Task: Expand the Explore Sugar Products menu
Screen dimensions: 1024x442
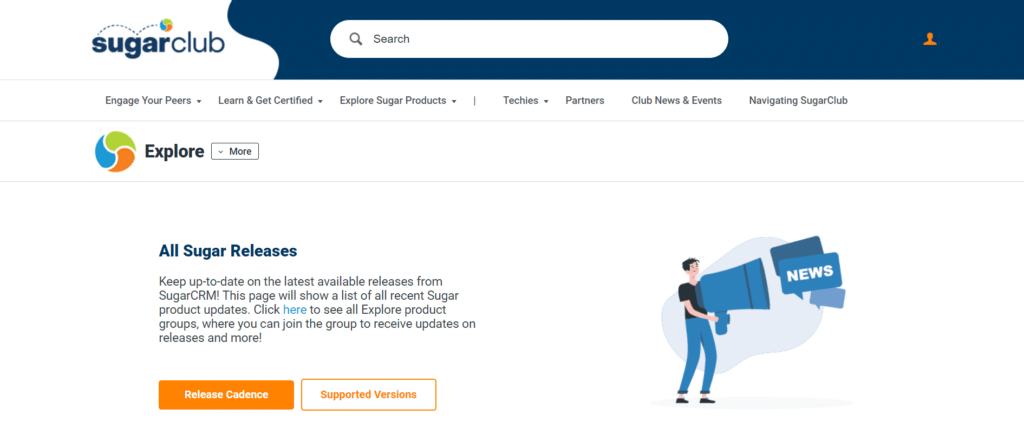Action: (x=398, y=101)
